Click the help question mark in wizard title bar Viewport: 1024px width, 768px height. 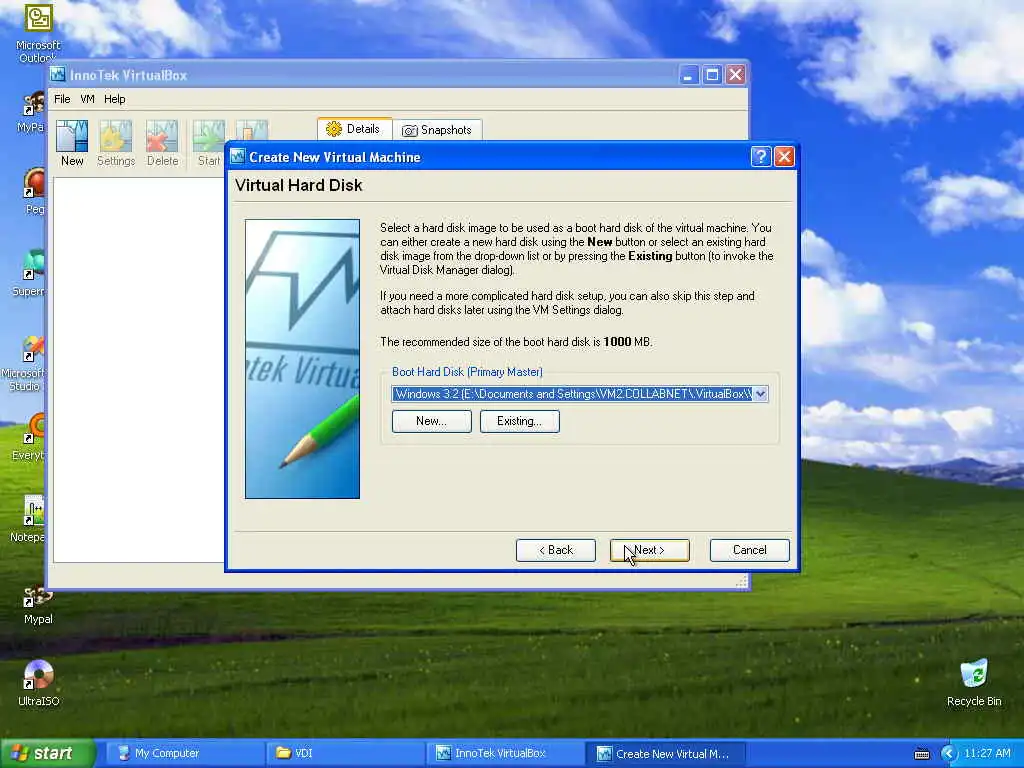760,157
